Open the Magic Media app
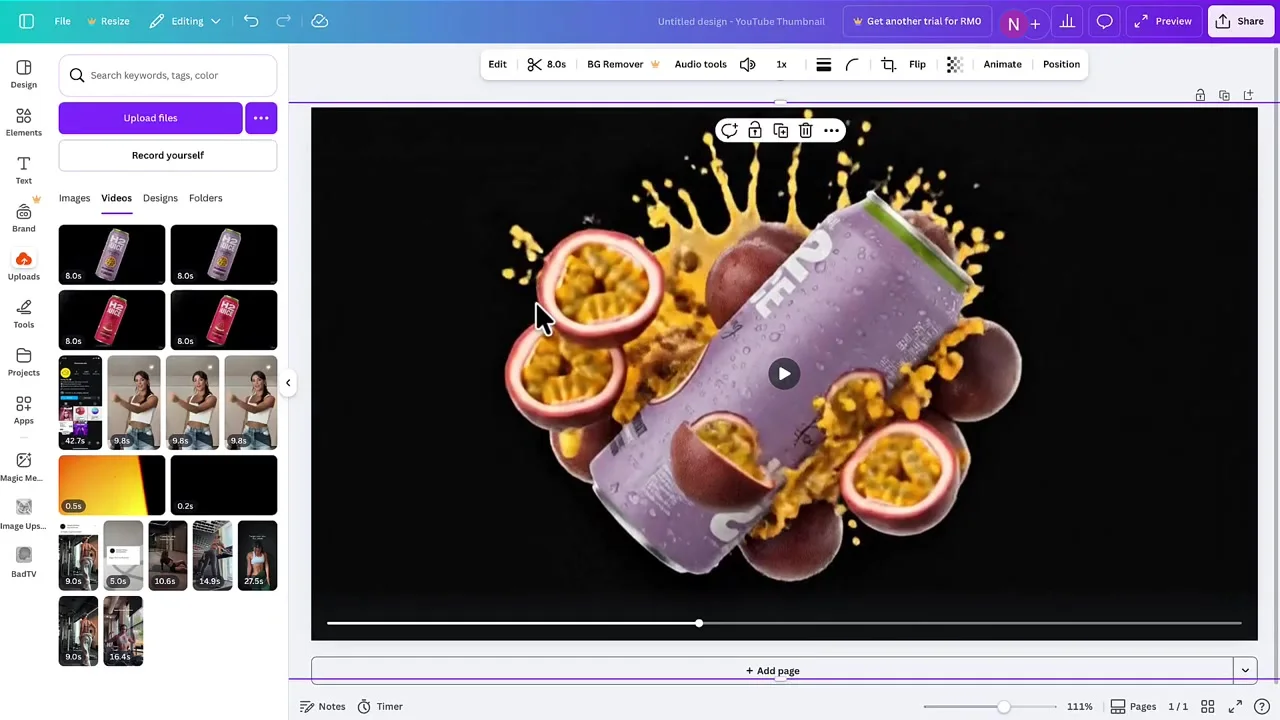The height and width of the screenshot is (720, 1280). (24, 466)
